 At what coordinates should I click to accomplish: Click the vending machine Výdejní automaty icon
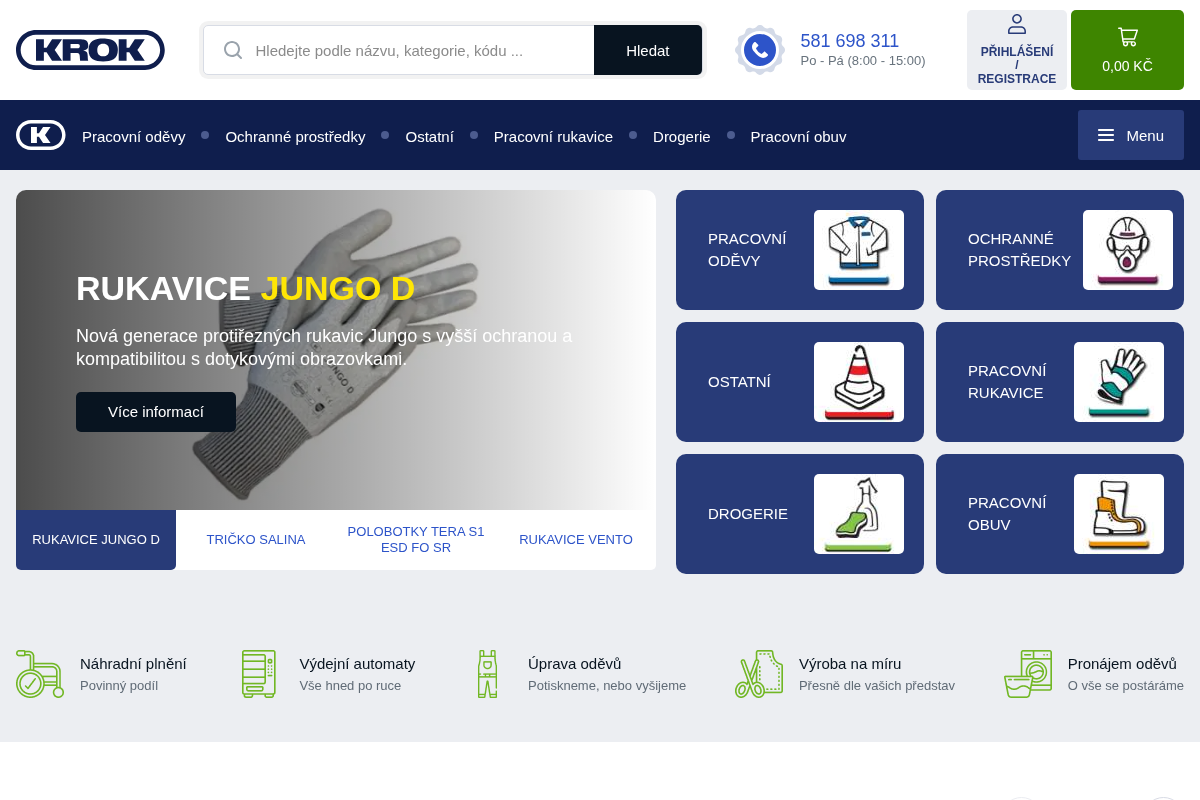259,674
